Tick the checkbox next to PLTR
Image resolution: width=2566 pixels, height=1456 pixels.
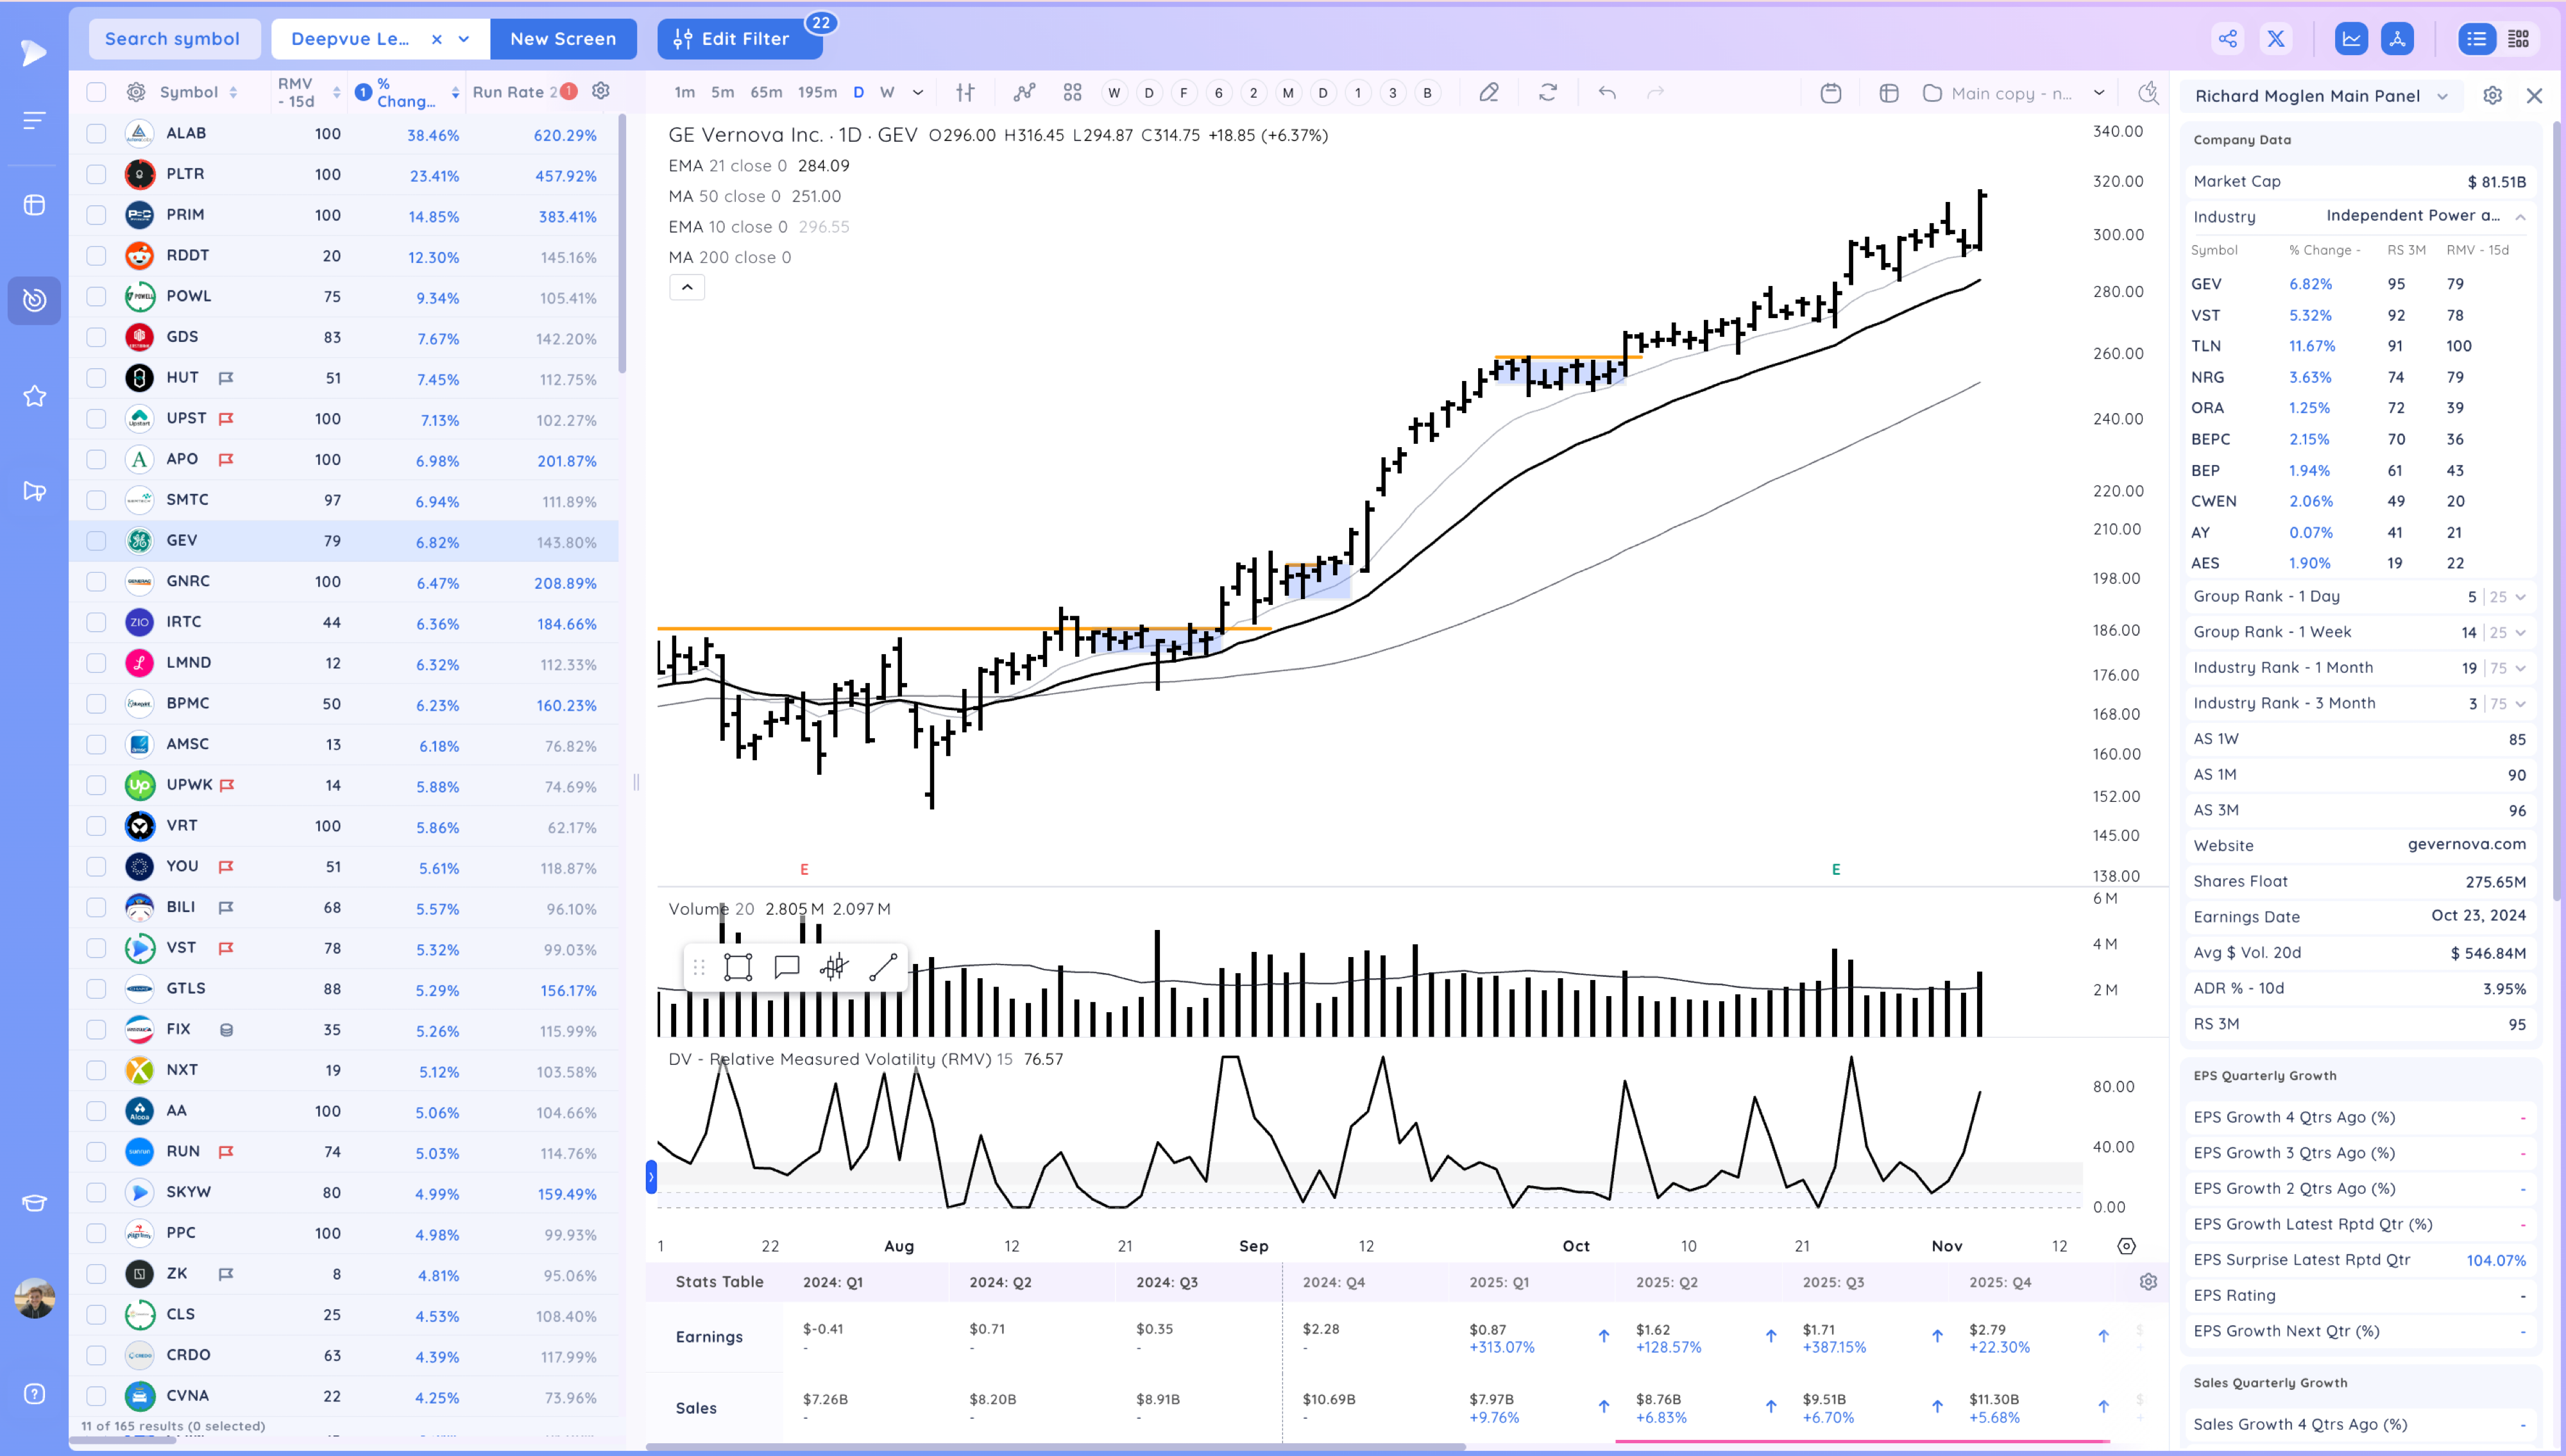point(96,174)
